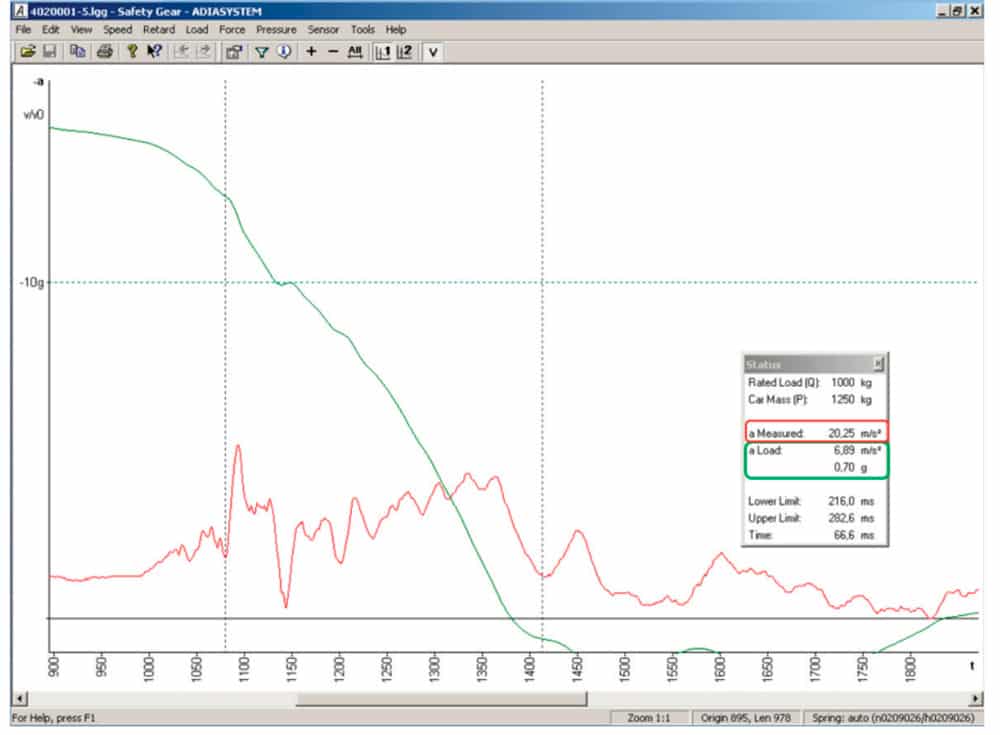Click the horizontal scrollbar thumb
Image resolution: width=1000 pixels, height=735 pixels.
tap(441, 699)
